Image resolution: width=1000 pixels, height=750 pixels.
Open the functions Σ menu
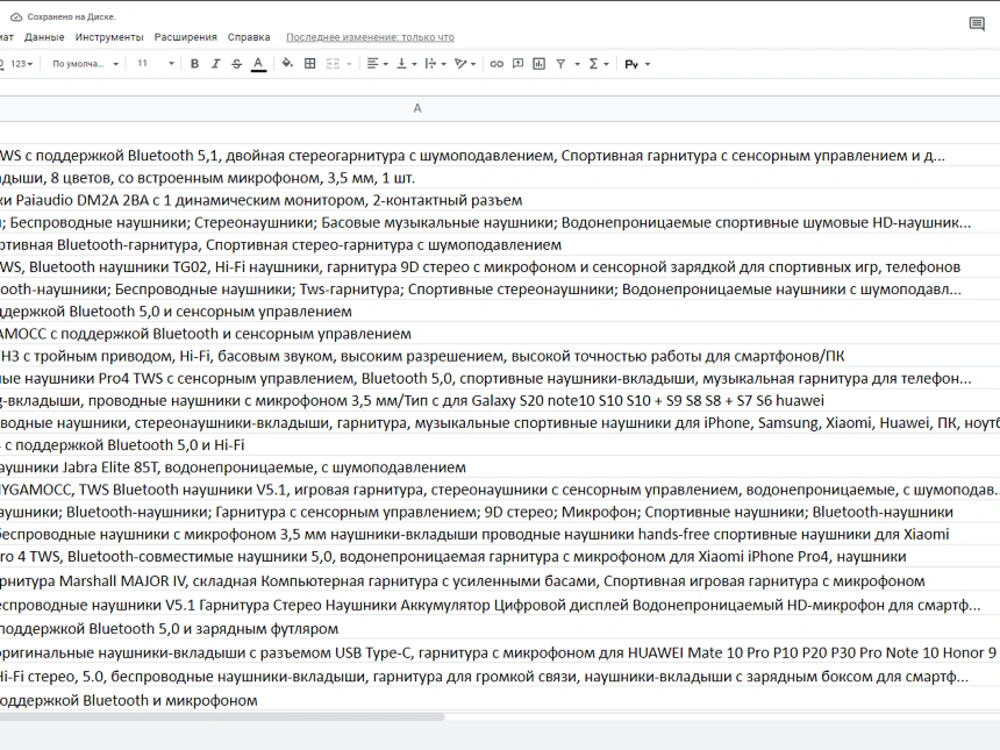click(x=593, y=63)
